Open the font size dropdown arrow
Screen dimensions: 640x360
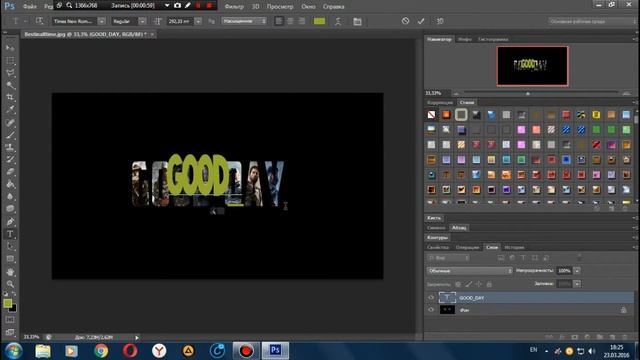point(198,21)
